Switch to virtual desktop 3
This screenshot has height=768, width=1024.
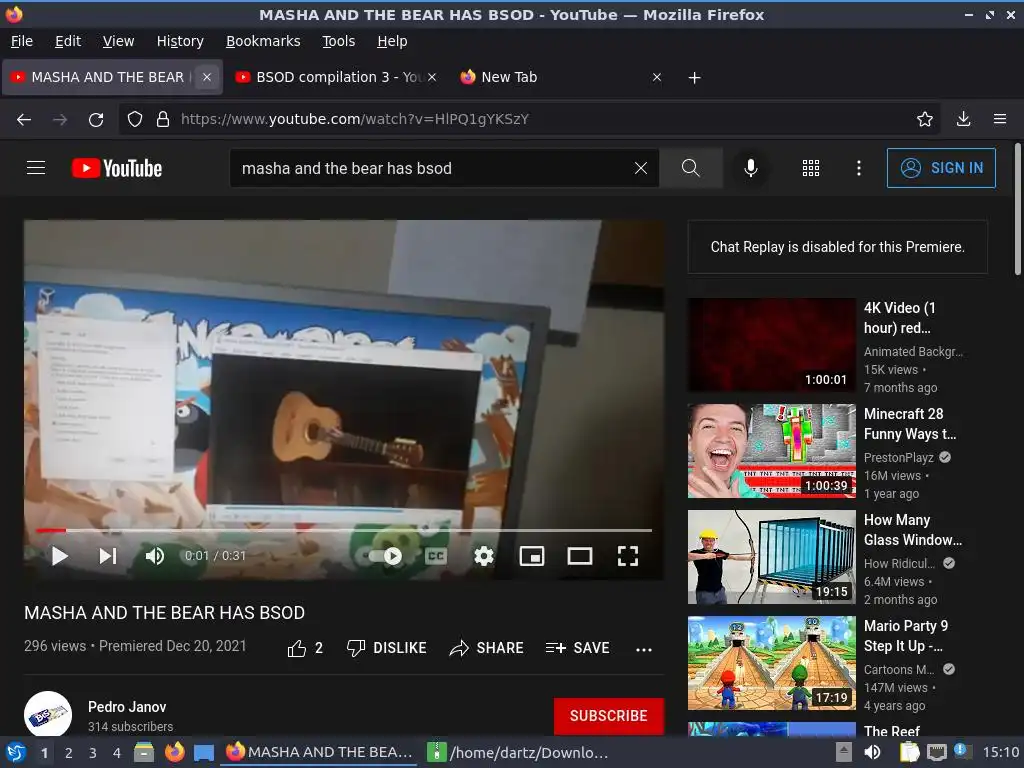pyautogui.click(x=92, y=753)
